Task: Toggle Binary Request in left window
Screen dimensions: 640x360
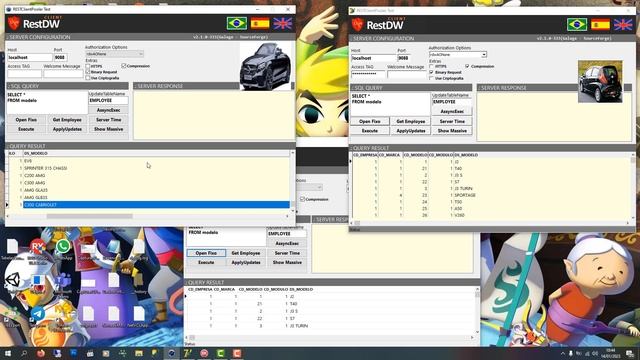Action: (x=88, y=71)
